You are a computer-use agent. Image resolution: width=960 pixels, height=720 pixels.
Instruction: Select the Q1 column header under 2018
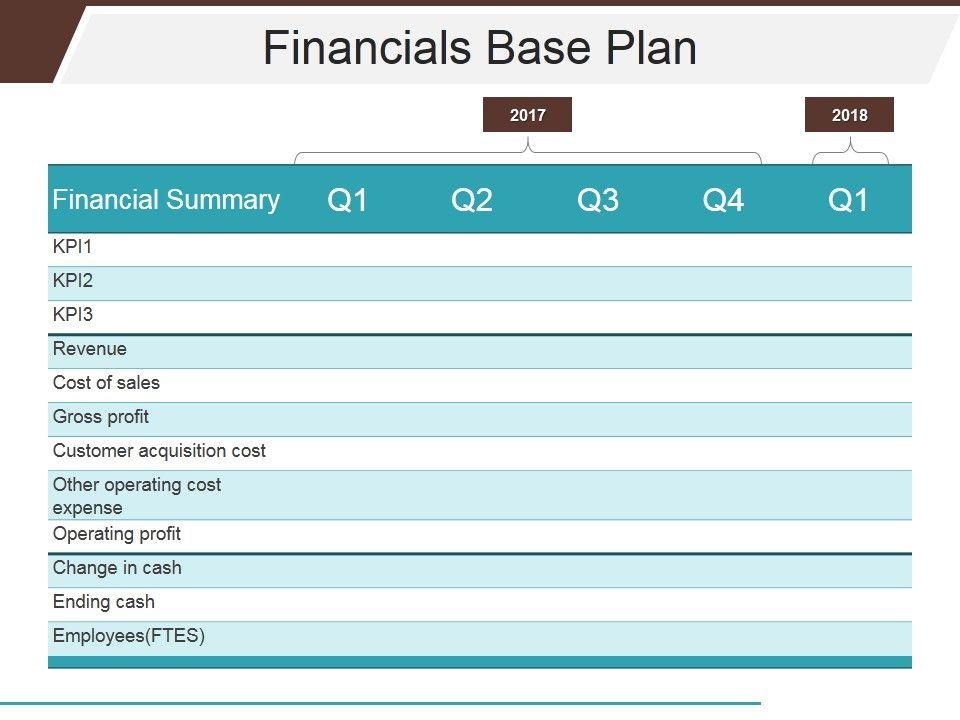click(x=849, y=201)
